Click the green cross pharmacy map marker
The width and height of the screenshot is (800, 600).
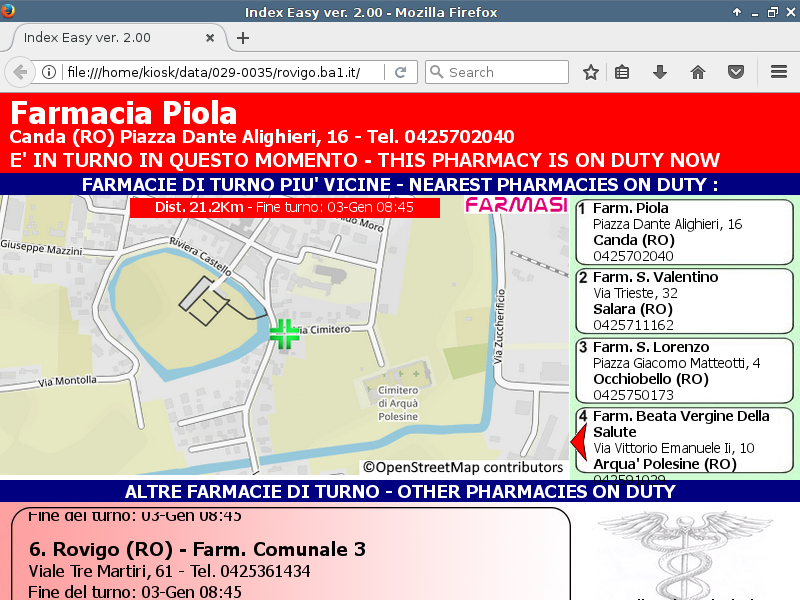click(285, 334)
